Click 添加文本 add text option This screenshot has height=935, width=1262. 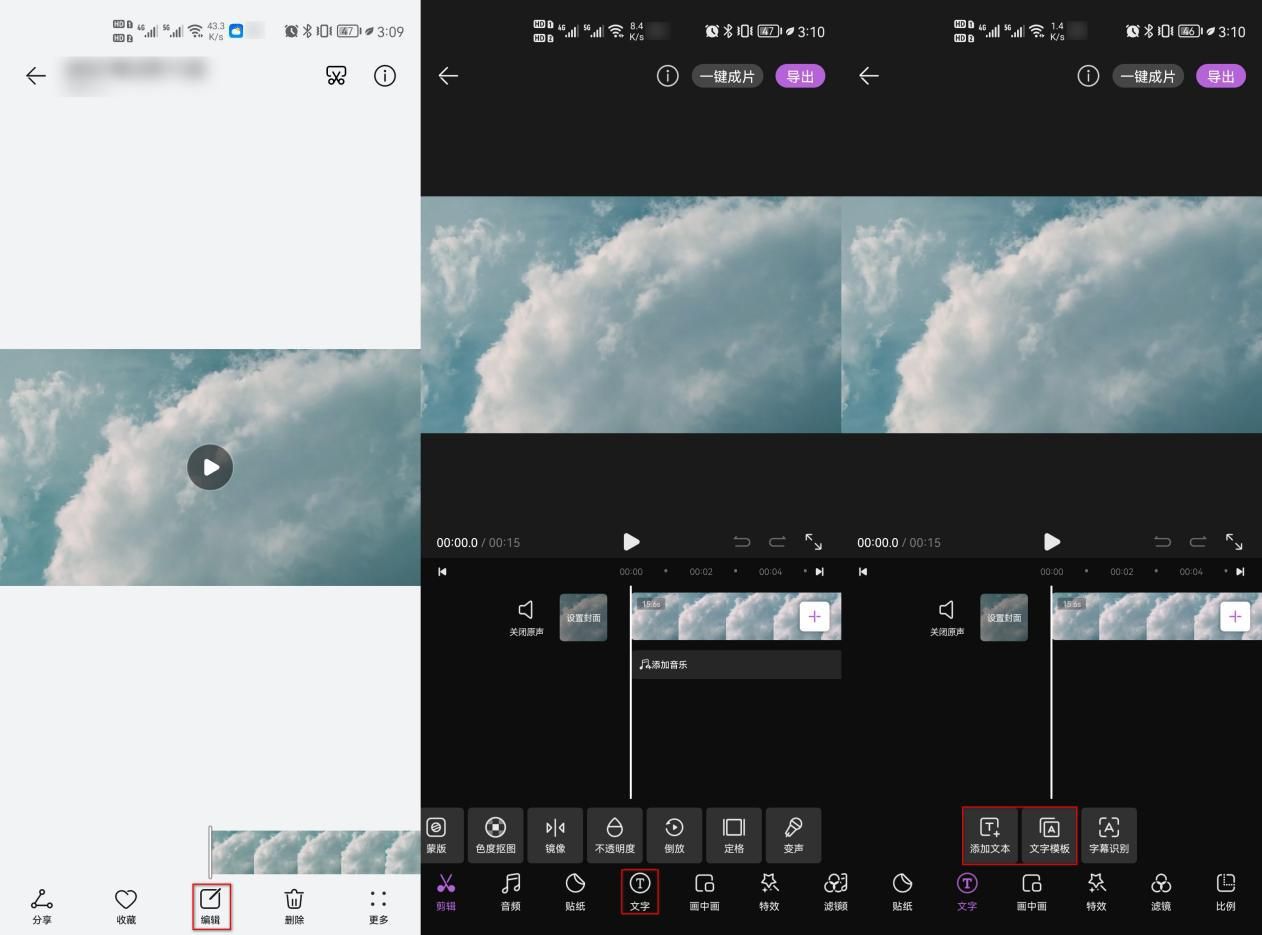point(990,836)
